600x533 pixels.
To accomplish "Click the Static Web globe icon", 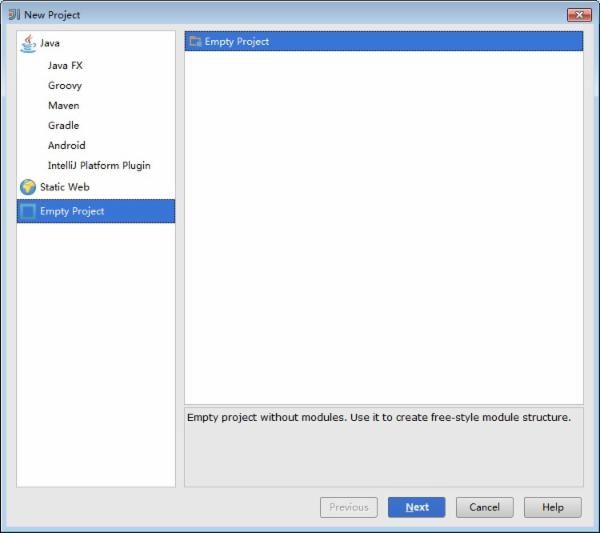I will pos(28,187).
